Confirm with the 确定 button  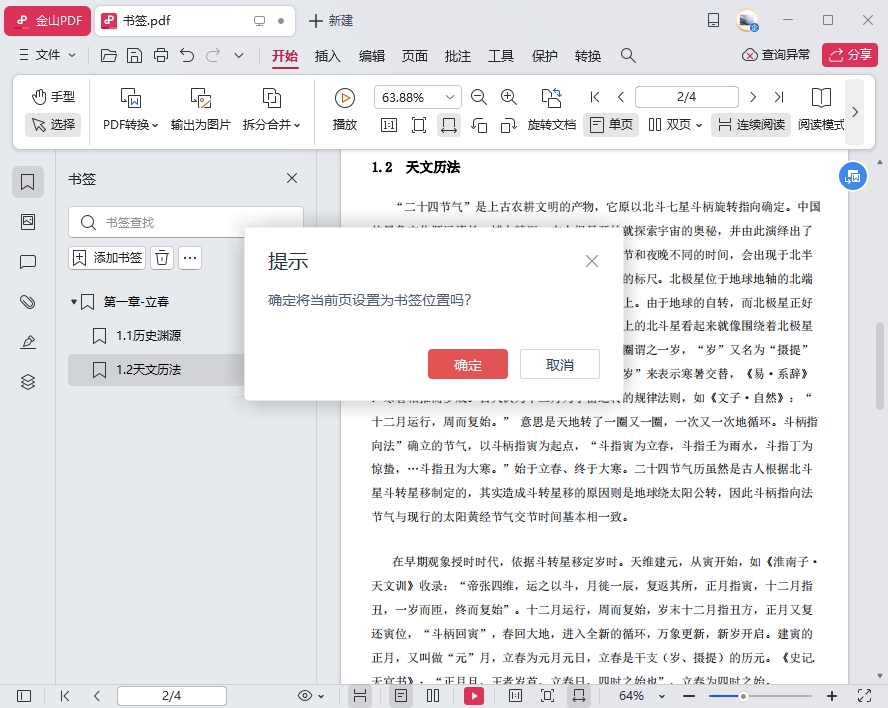(467, 364)
